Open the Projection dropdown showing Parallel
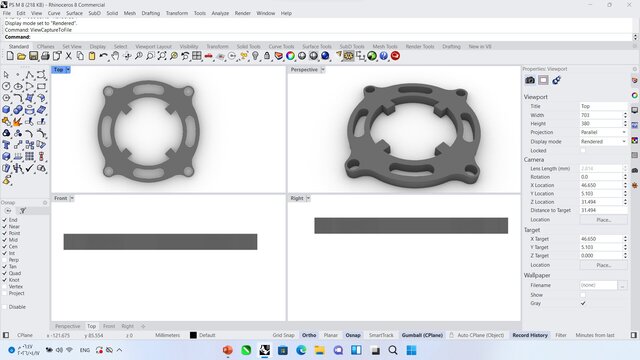640x360 pixels. tap(603, 132)
